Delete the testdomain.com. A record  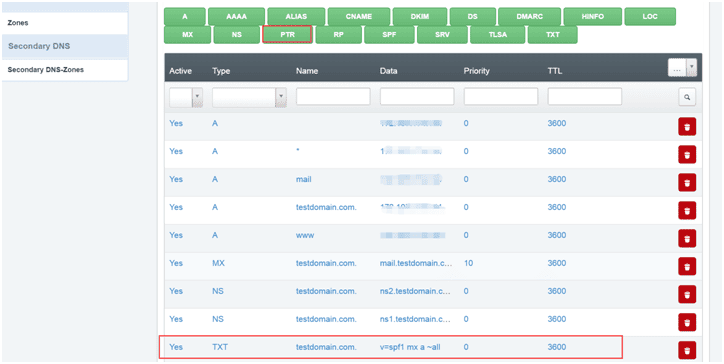point(687,211)
